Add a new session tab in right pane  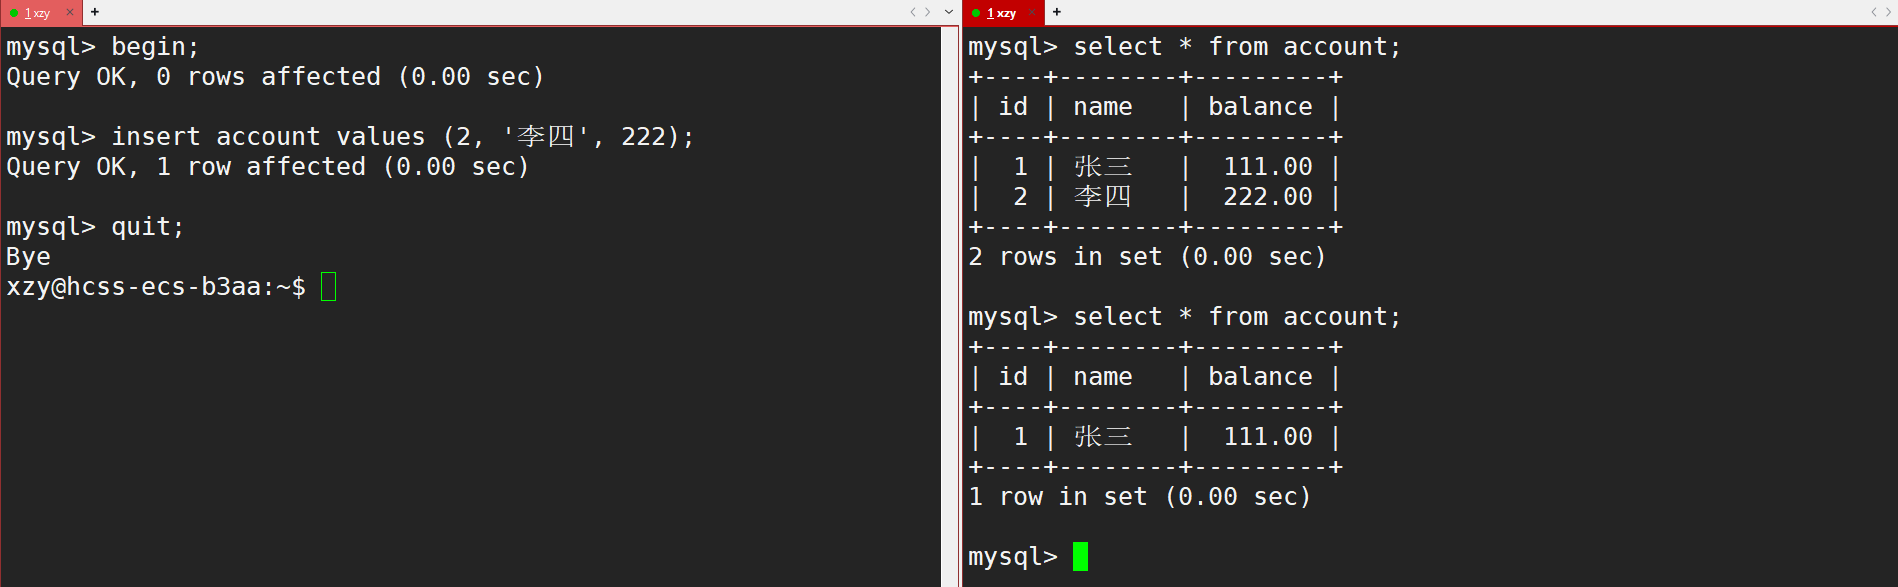(x=1057, y=12)
